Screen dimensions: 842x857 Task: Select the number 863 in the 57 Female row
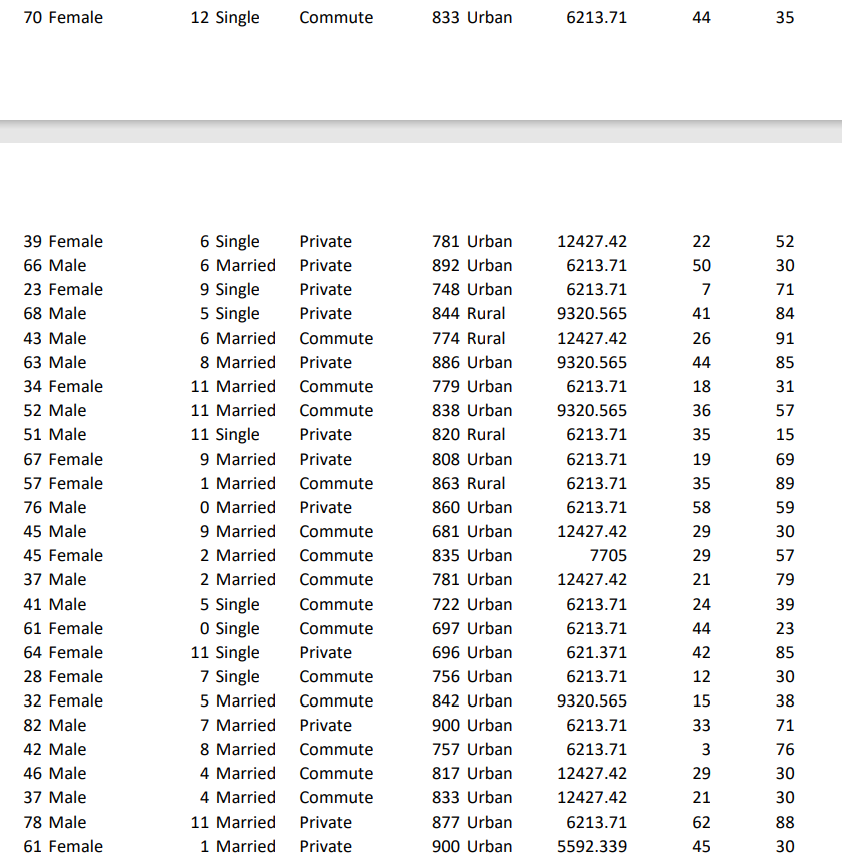click(x=446, y=483)
